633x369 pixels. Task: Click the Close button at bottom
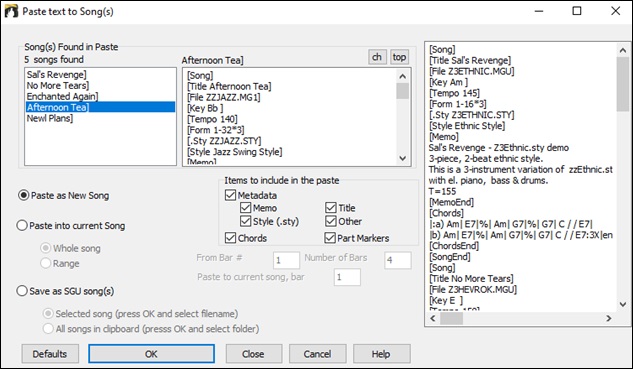pyautogui.click(x=254, y=354)
